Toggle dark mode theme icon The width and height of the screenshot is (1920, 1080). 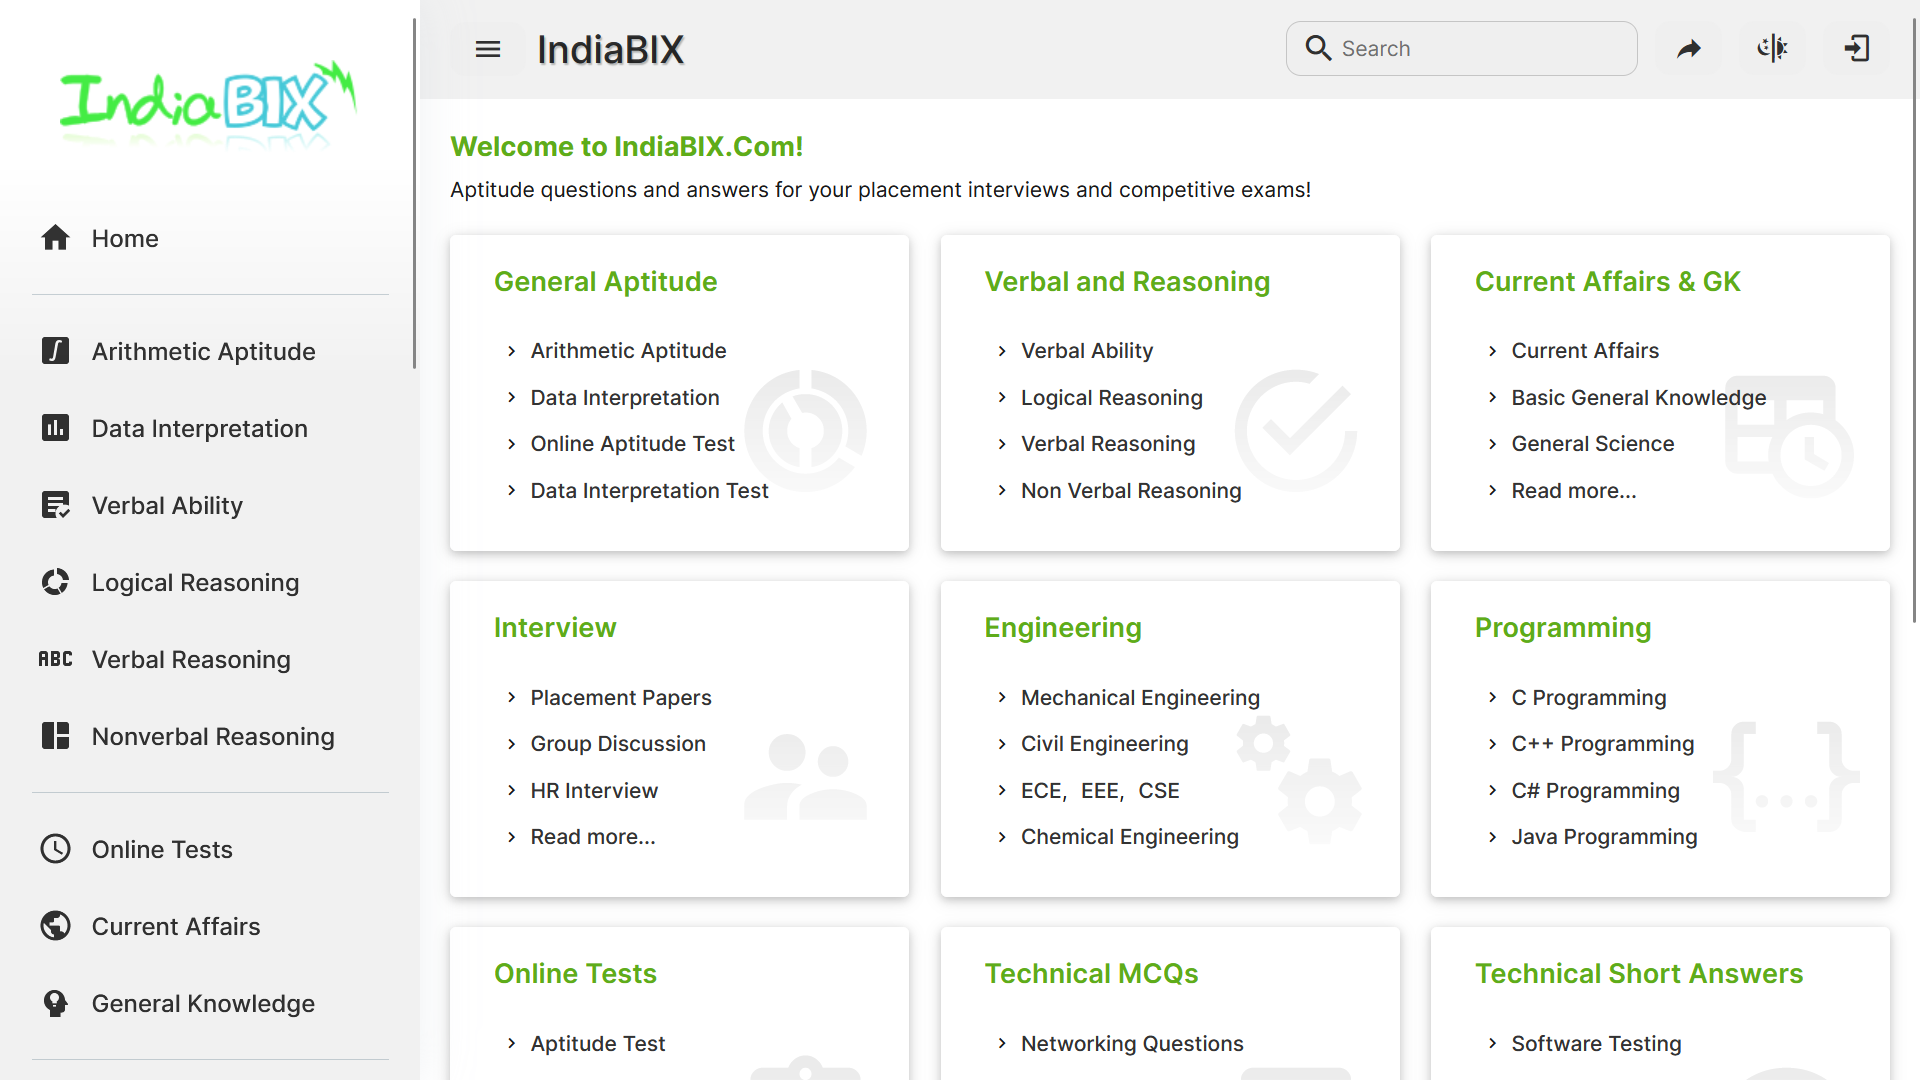(1772, 49)
